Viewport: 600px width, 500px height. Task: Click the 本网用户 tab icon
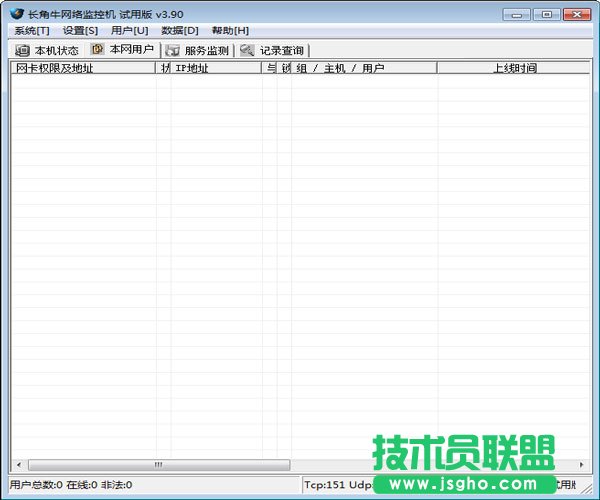click(98, 49)
